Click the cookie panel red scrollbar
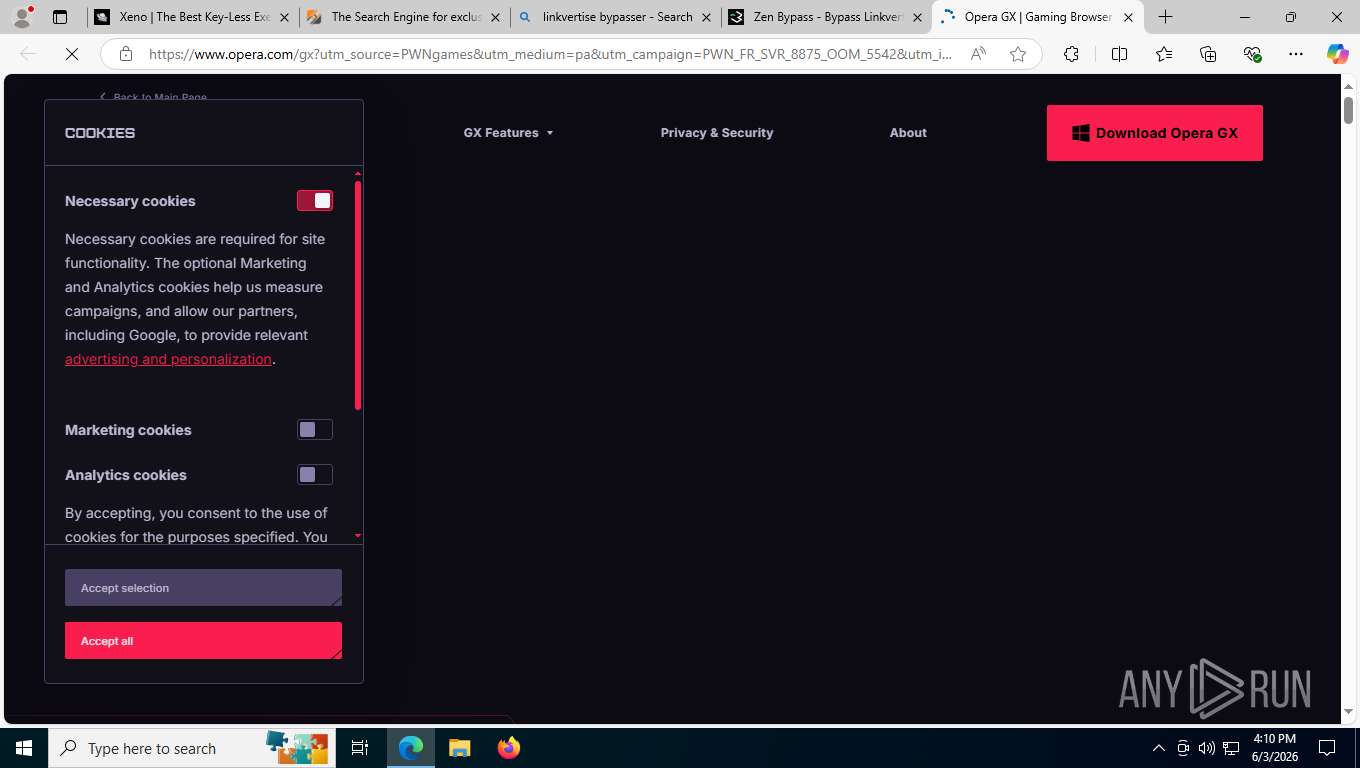The height and width of the screenshot is (768, 1360). [358, 295]
